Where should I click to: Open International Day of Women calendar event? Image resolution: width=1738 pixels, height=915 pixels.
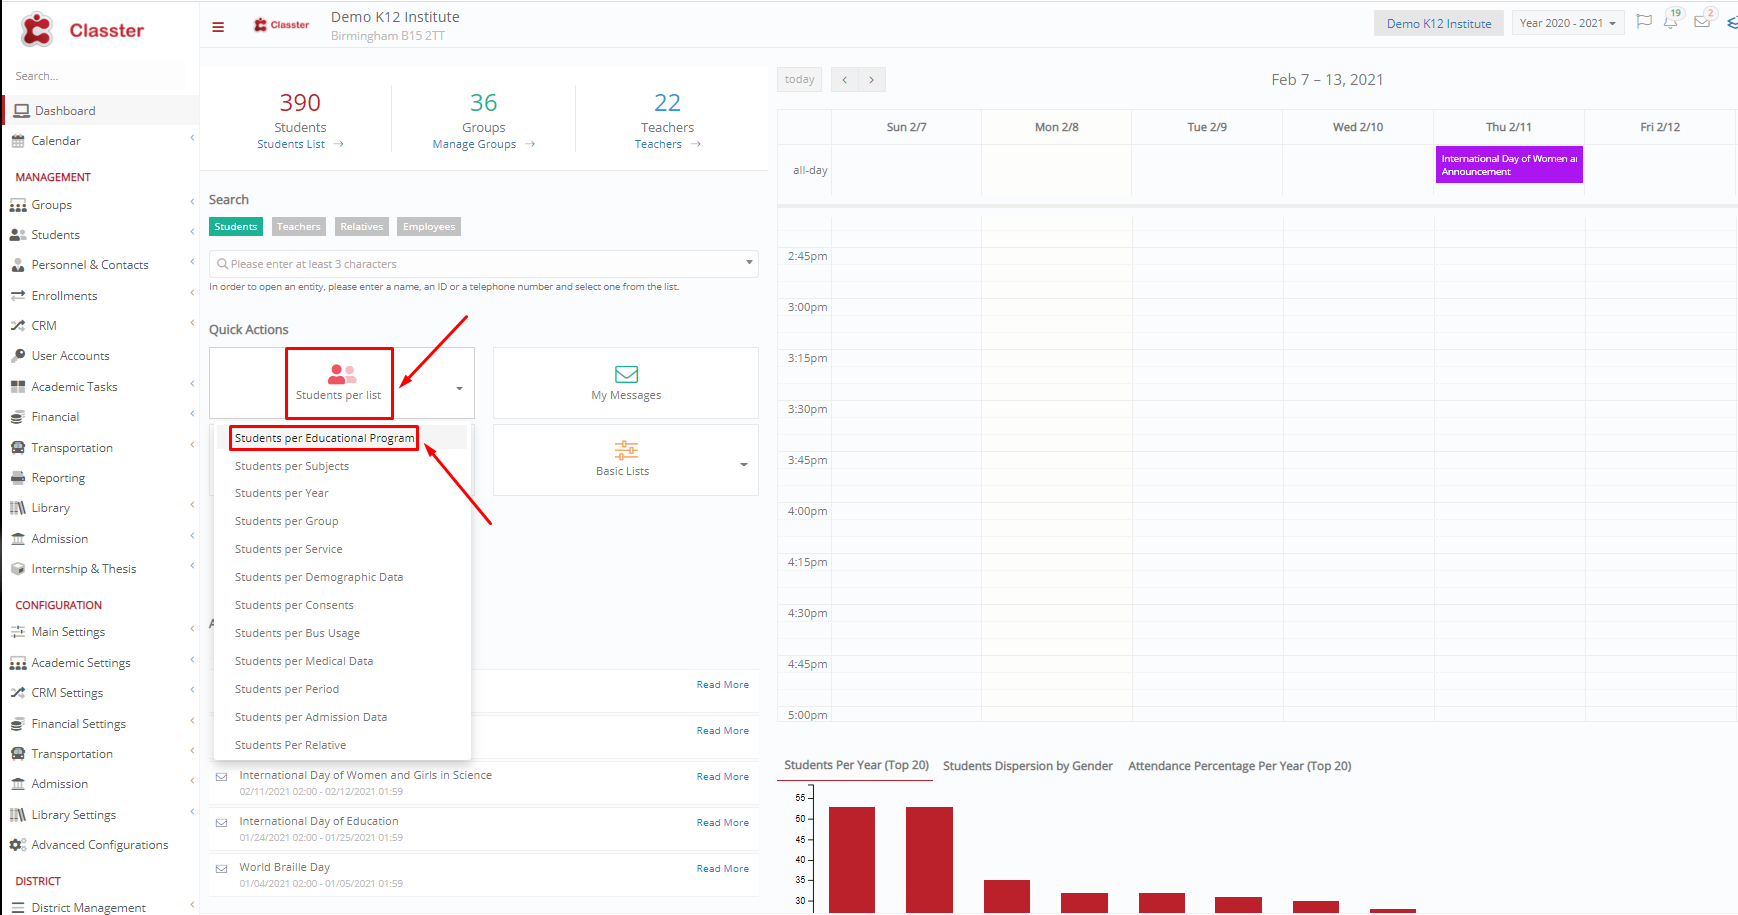1509,165
